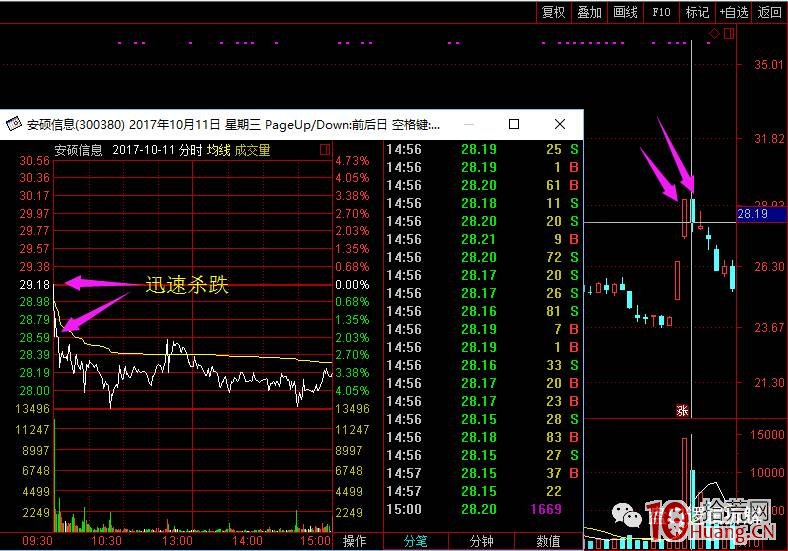Select the 14:56 trade with volume 61

click(x=483, y=186)
